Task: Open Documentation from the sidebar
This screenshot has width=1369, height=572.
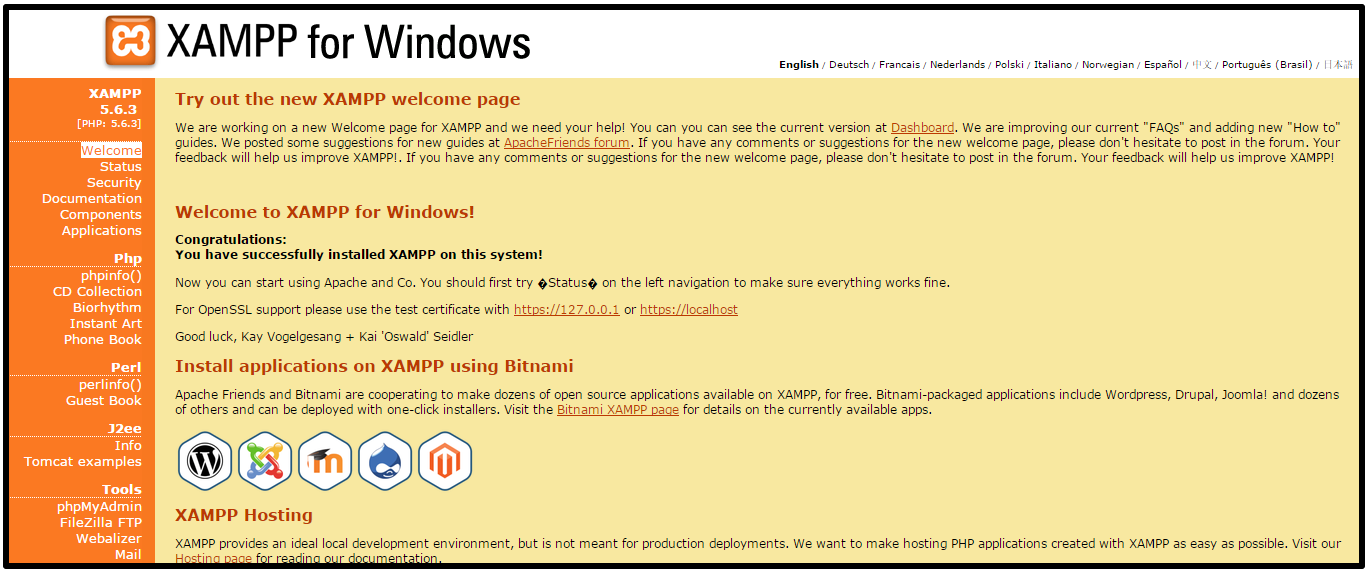Action: coord(92,199)
